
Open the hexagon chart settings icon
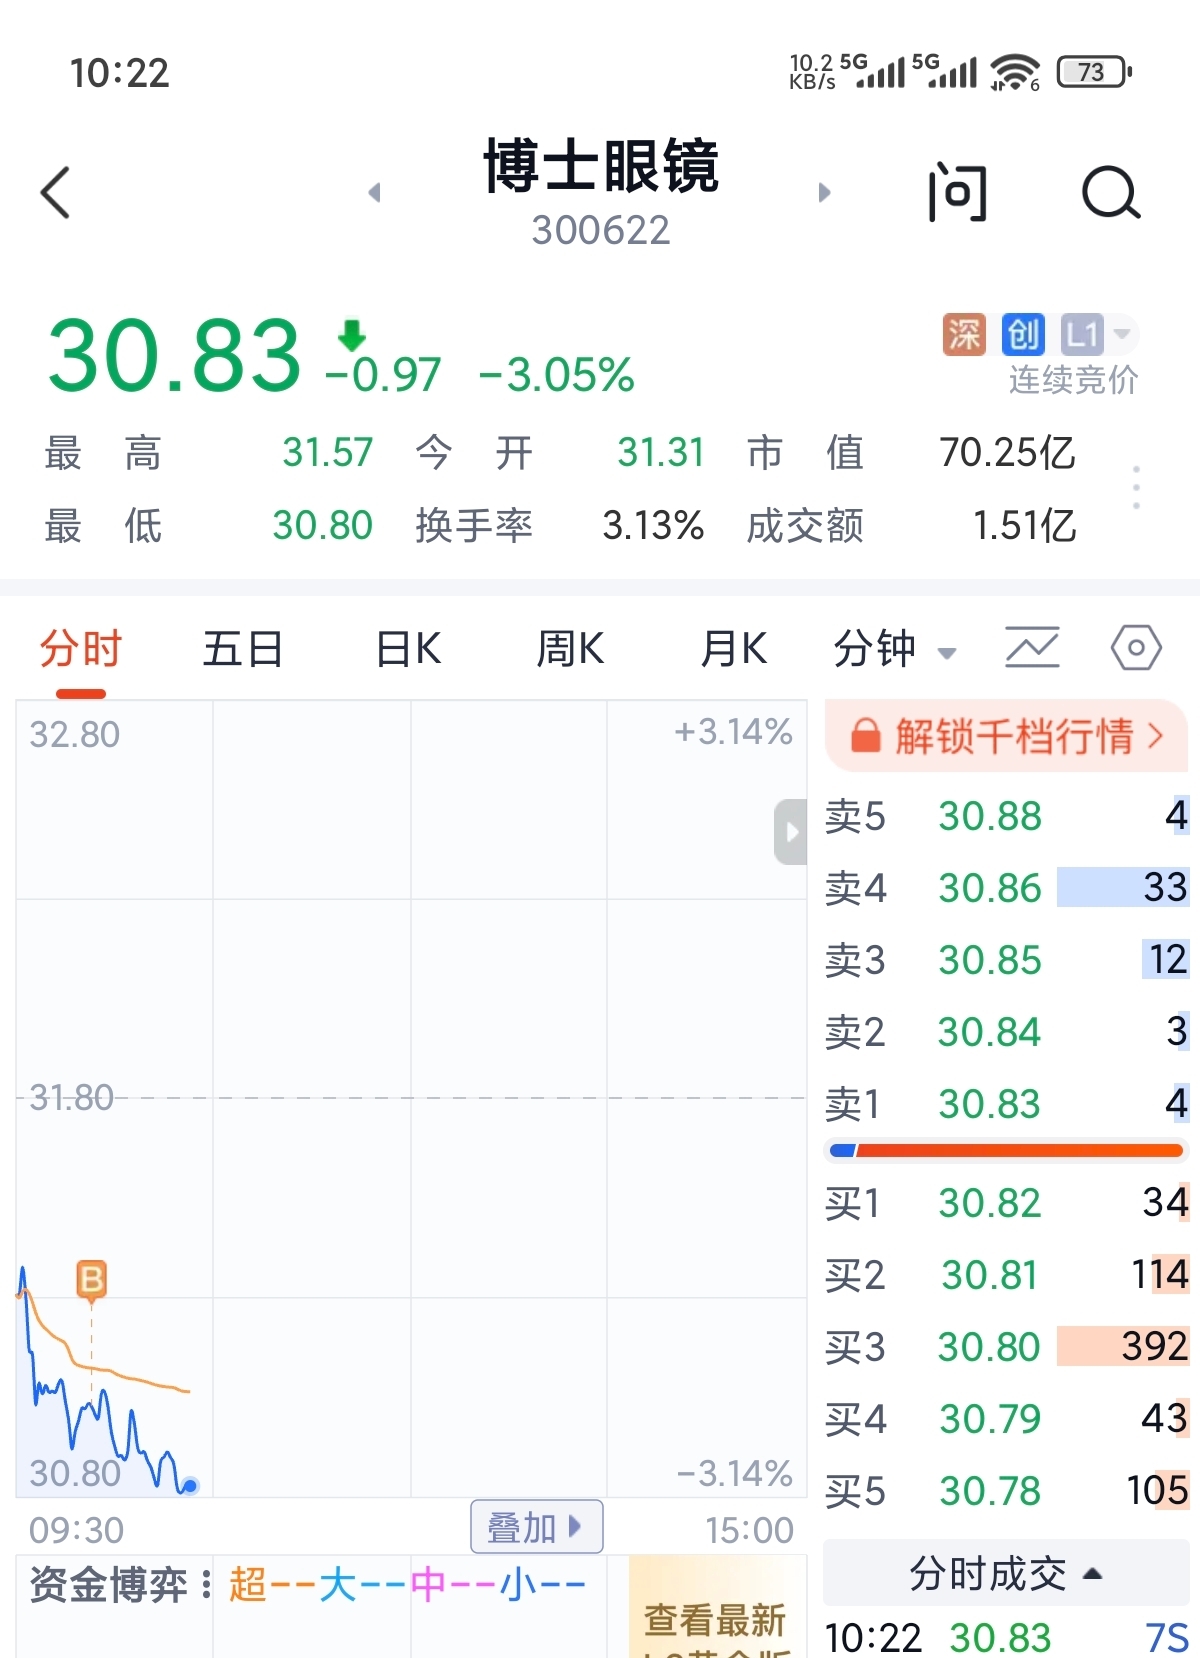coord(1136,648)
